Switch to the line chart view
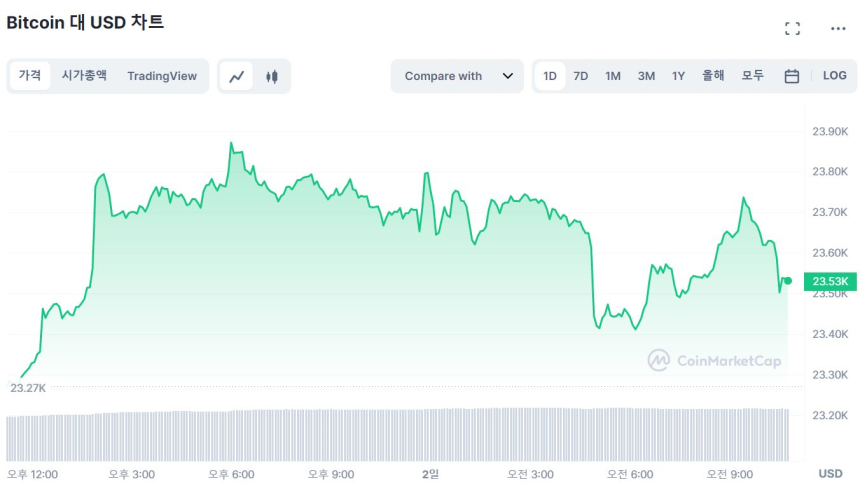Viewport: 860px width, 484px height. (x=237, y=76)
